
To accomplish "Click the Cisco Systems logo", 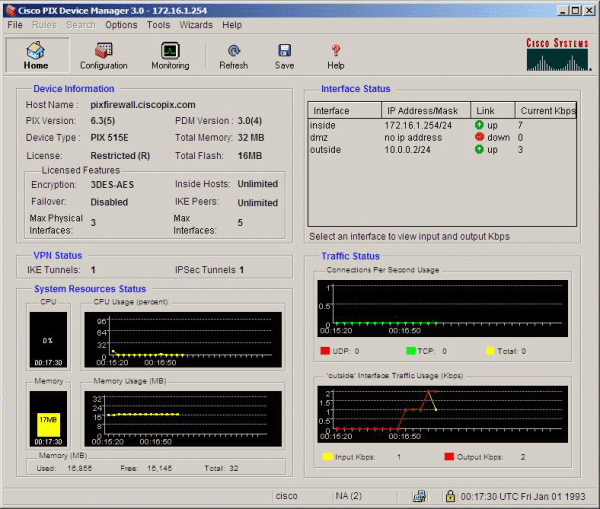I will click(557, 55).
